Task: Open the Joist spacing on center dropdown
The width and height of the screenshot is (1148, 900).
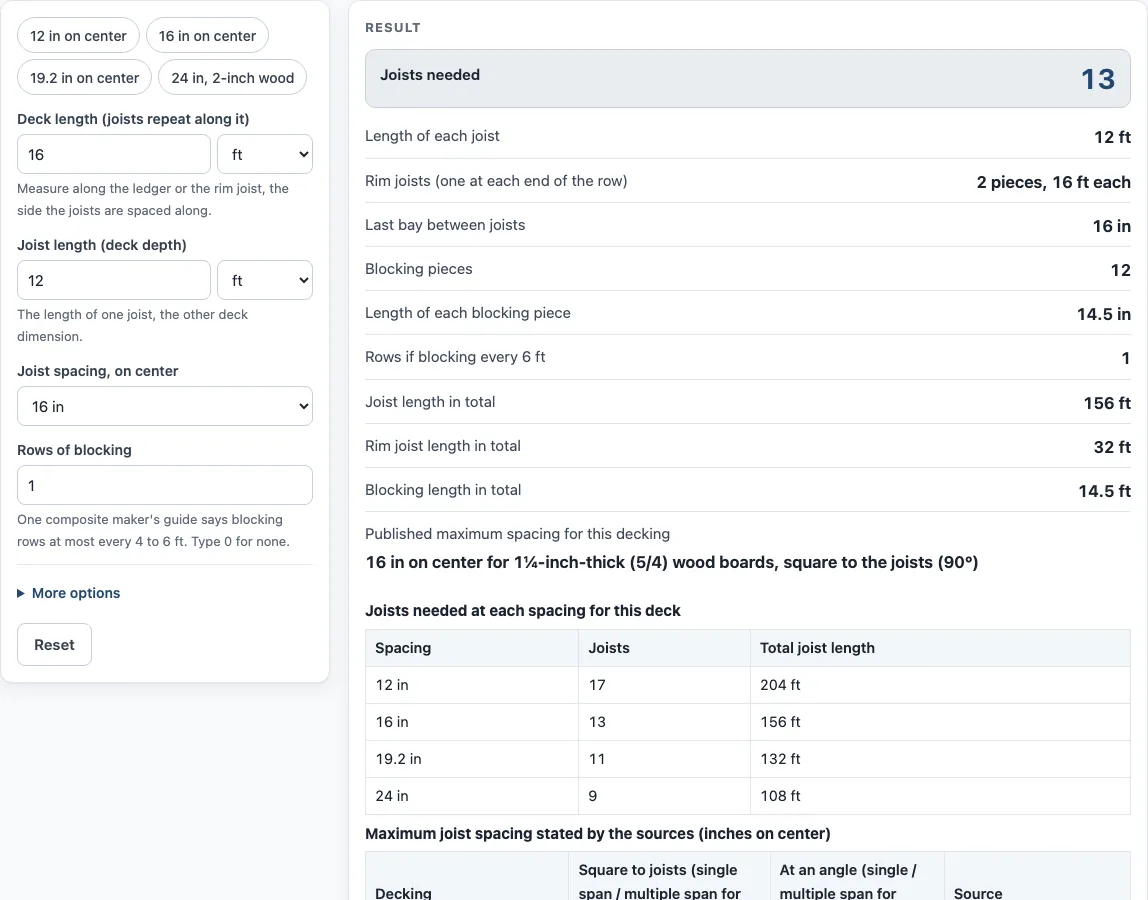Action: [165, 406]
